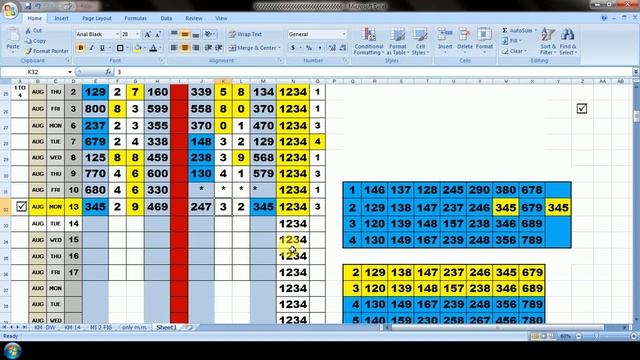Decrease indent in cell

[208, 48]
